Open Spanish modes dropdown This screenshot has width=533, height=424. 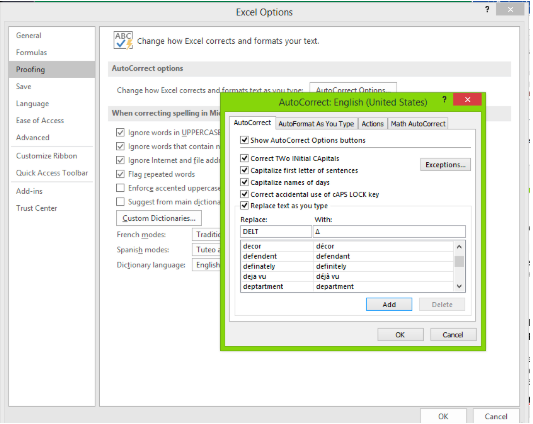(206, 250)
